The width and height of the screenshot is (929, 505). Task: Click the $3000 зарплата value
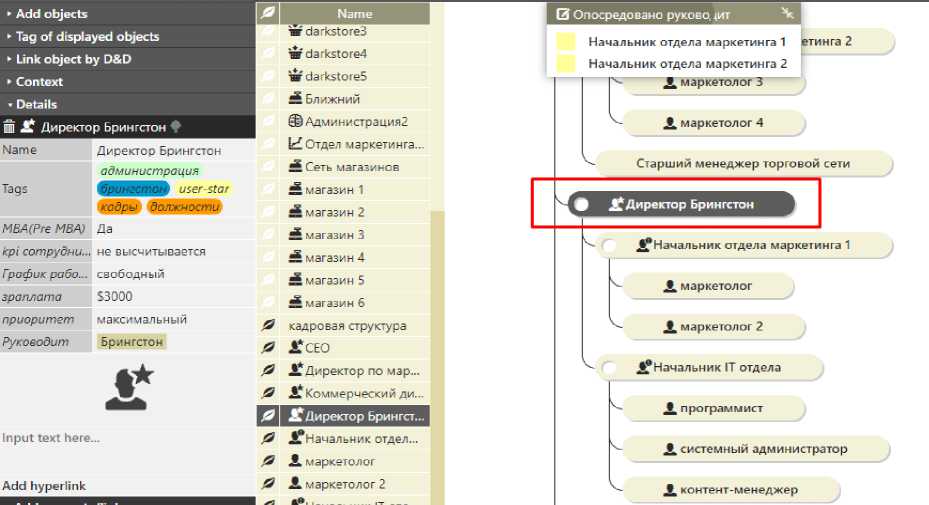(174, 296)
